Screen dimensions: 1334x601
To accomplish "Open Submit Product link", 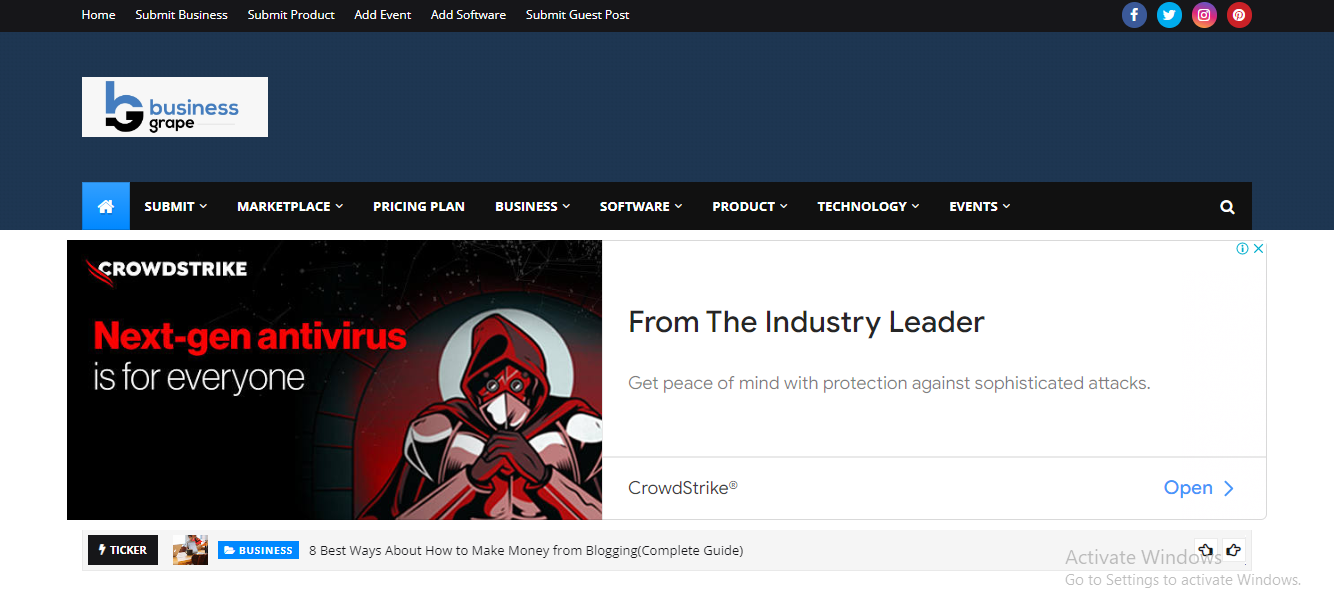I will coord(291,15).
